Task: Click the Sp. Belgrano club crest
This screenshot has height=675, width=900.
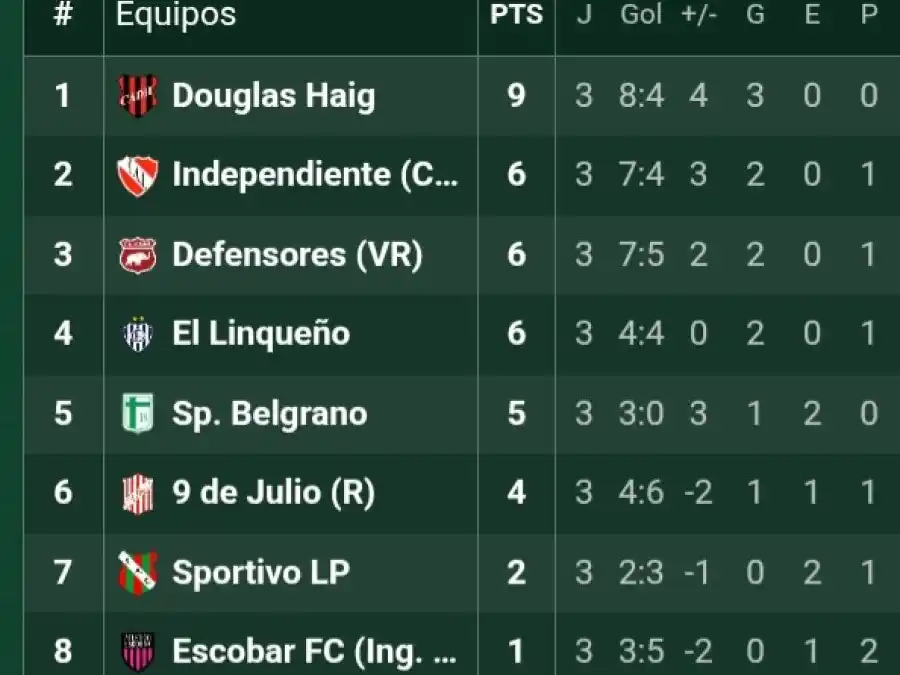Action: pyautogui.click(x=137, y=413)
